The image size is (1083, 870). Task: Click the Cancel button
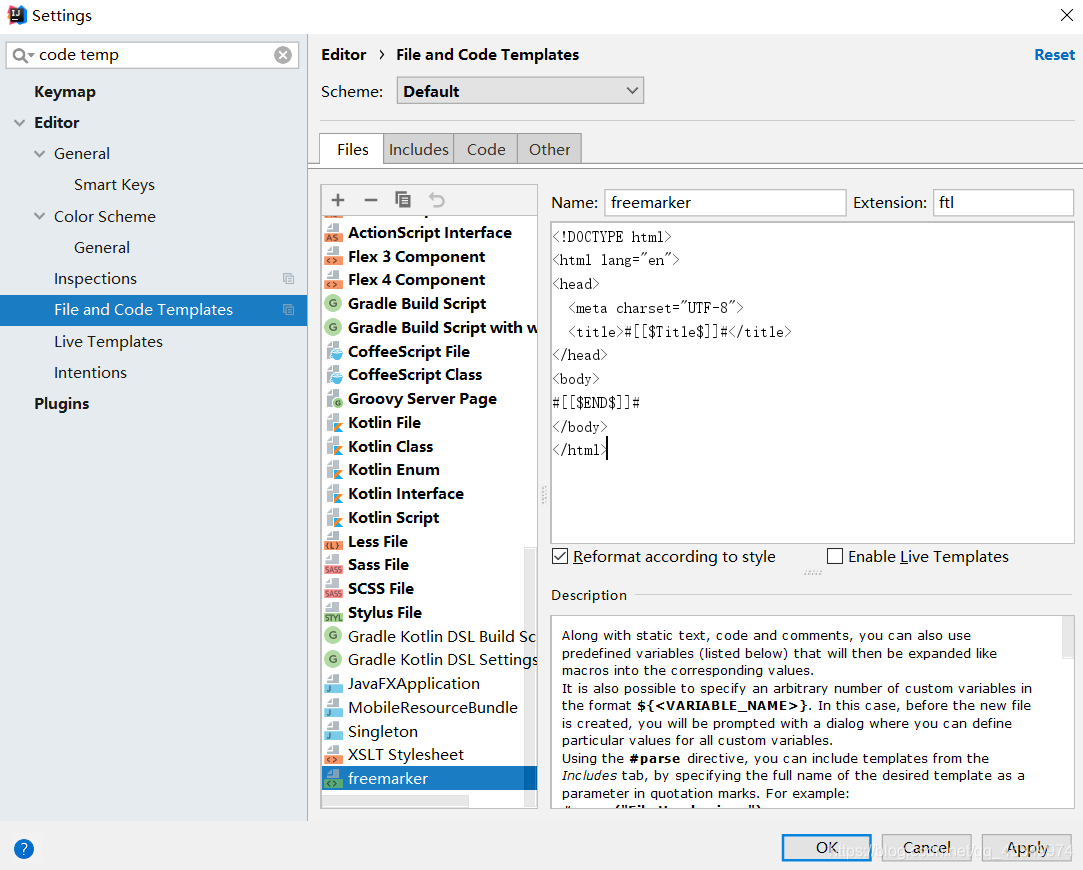pos(927,848)
